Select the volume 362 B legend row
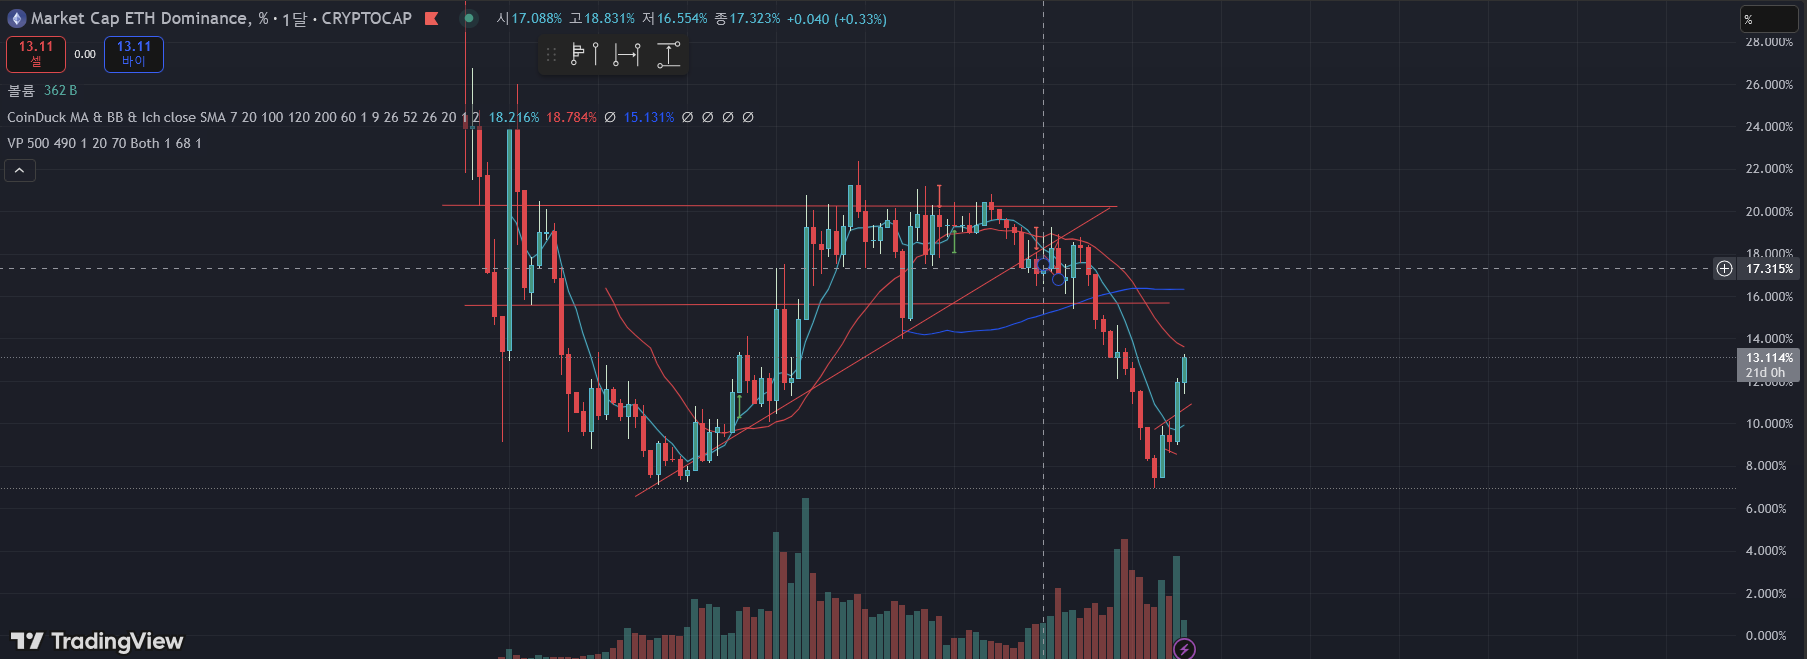The image size is (1807, 659). 42,90
